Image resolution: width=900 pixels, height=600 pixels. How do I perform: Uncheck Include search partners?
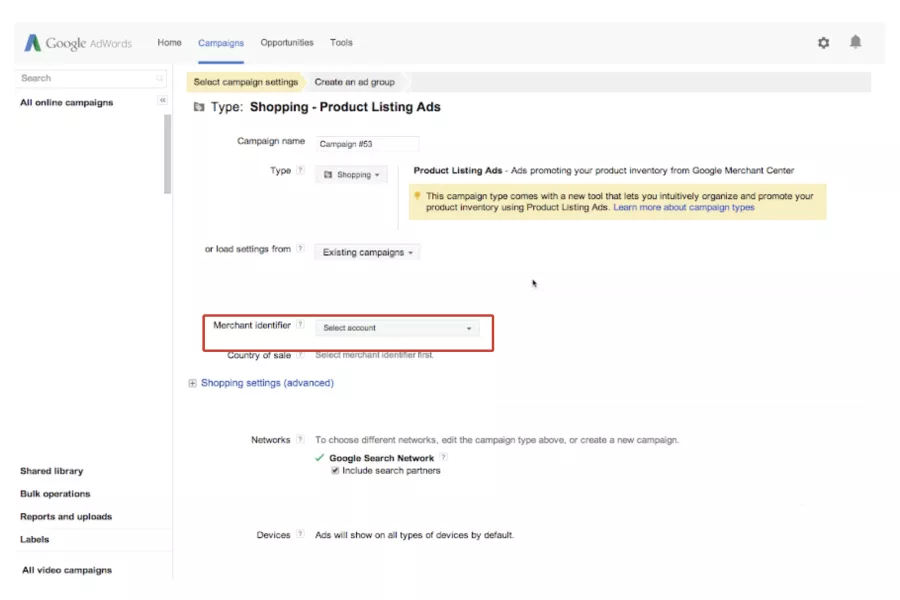coord(336,471)
